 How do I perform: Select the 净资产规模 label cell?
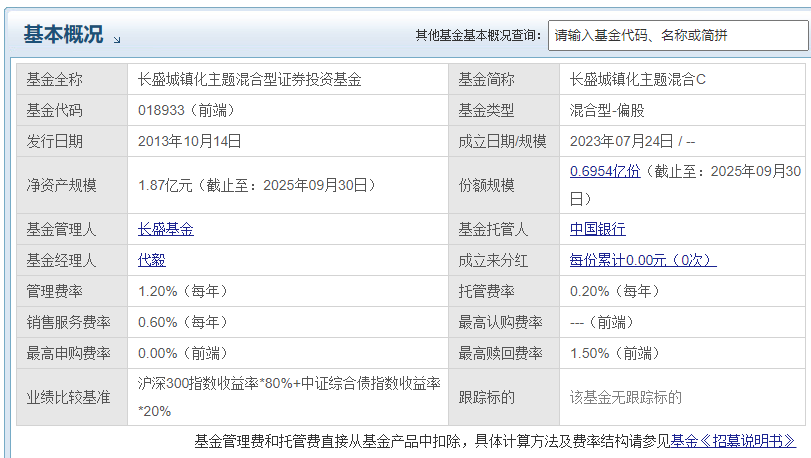[72, 185]
